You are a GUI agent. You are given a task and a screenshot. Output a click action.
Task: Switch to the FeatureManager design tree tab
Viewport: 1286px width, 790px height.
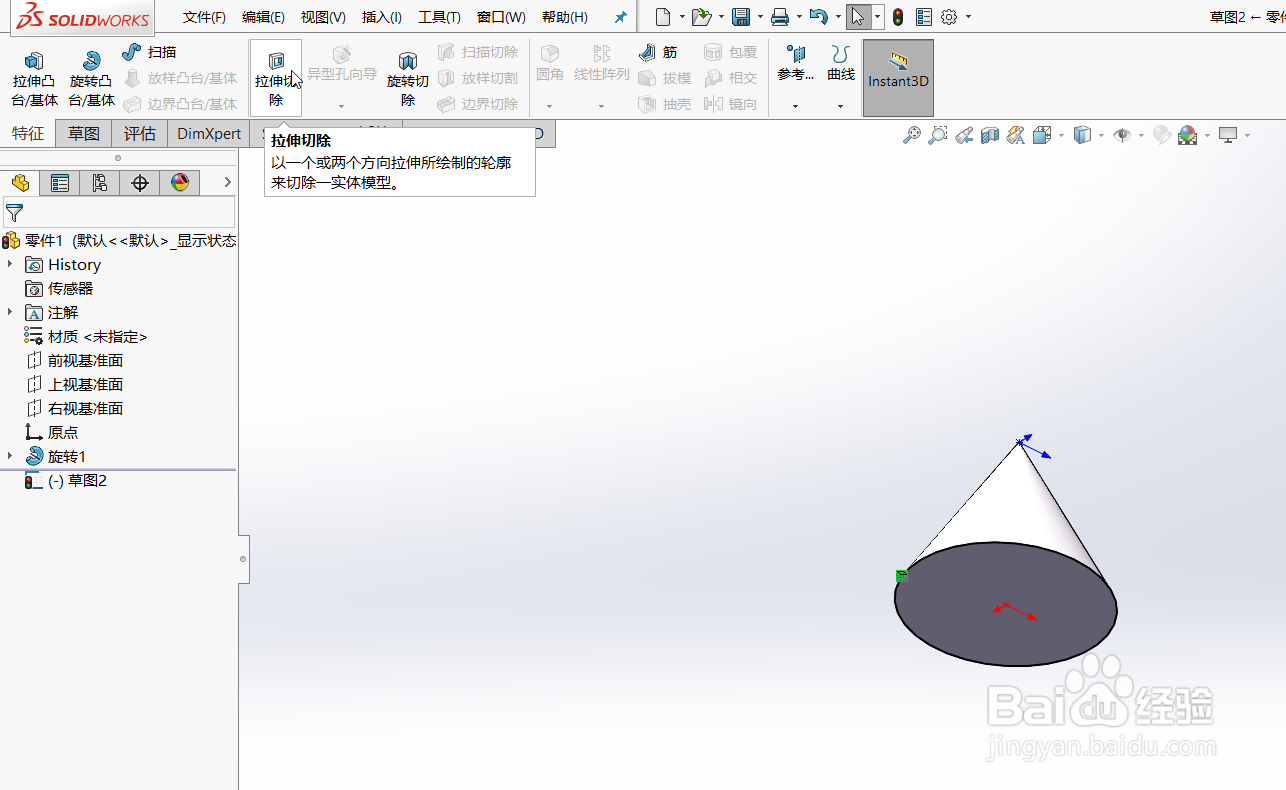[20, 182]
